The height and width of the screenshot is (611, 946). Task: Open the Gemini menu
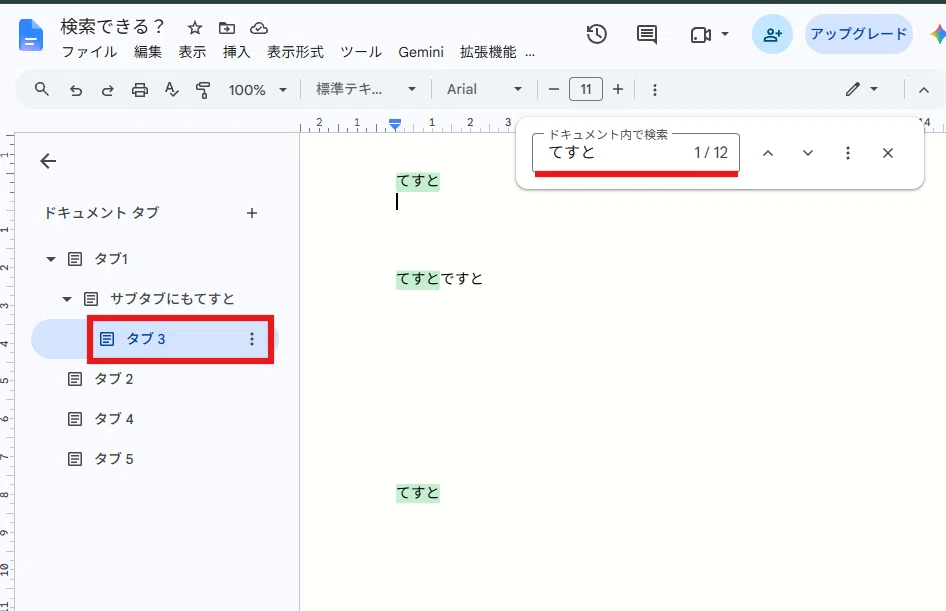pos(421,52)
